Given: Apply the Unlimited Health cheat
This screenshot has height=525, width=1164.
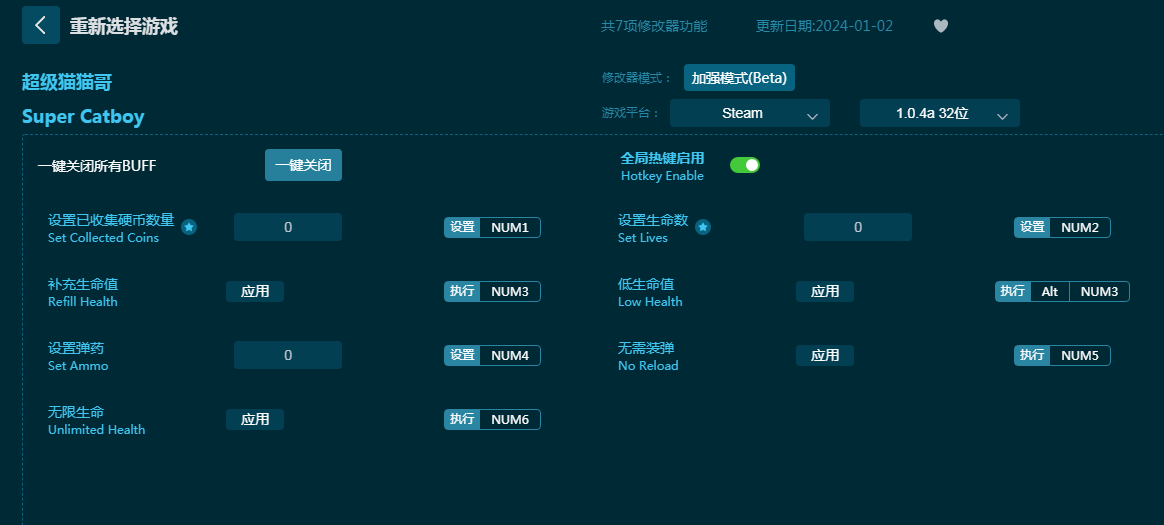Looking at the screenshot, I should click(255, 420).
